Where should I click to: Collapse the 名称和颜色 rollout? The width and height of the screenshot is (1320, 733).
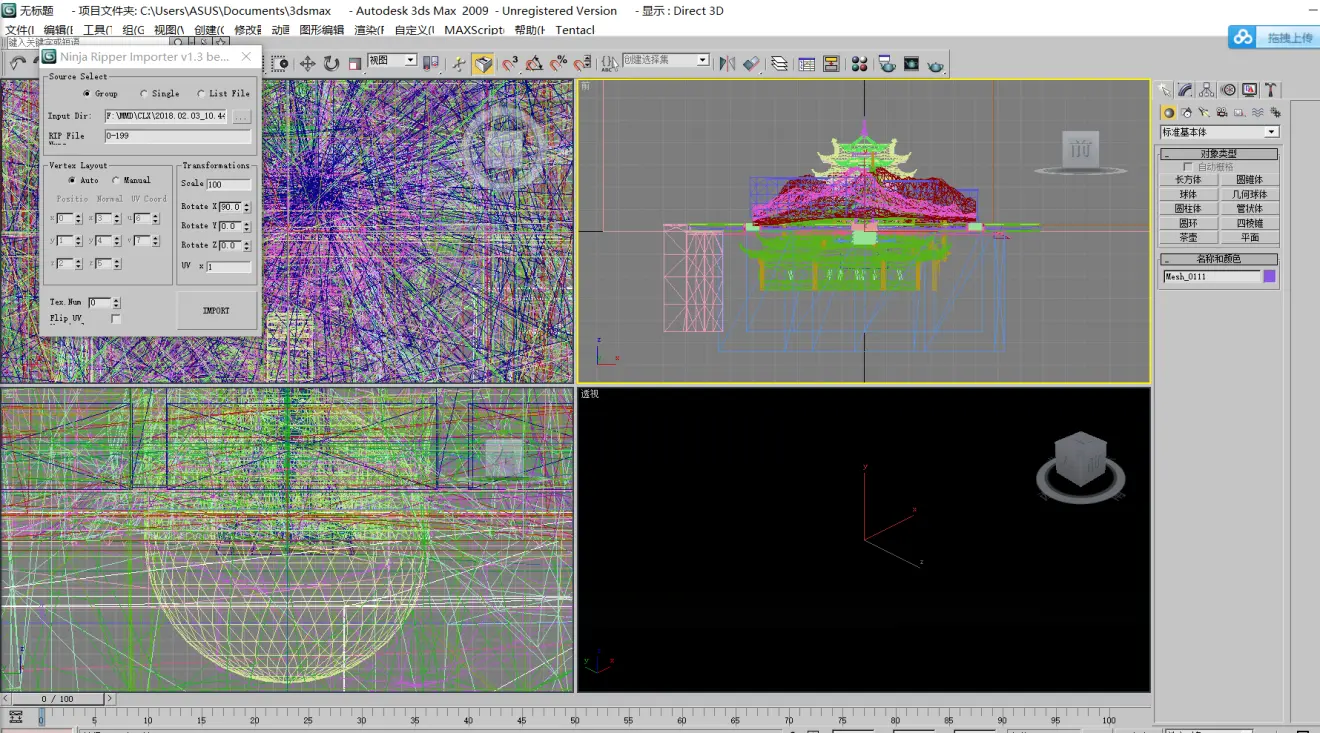(x=1219, y=259)
